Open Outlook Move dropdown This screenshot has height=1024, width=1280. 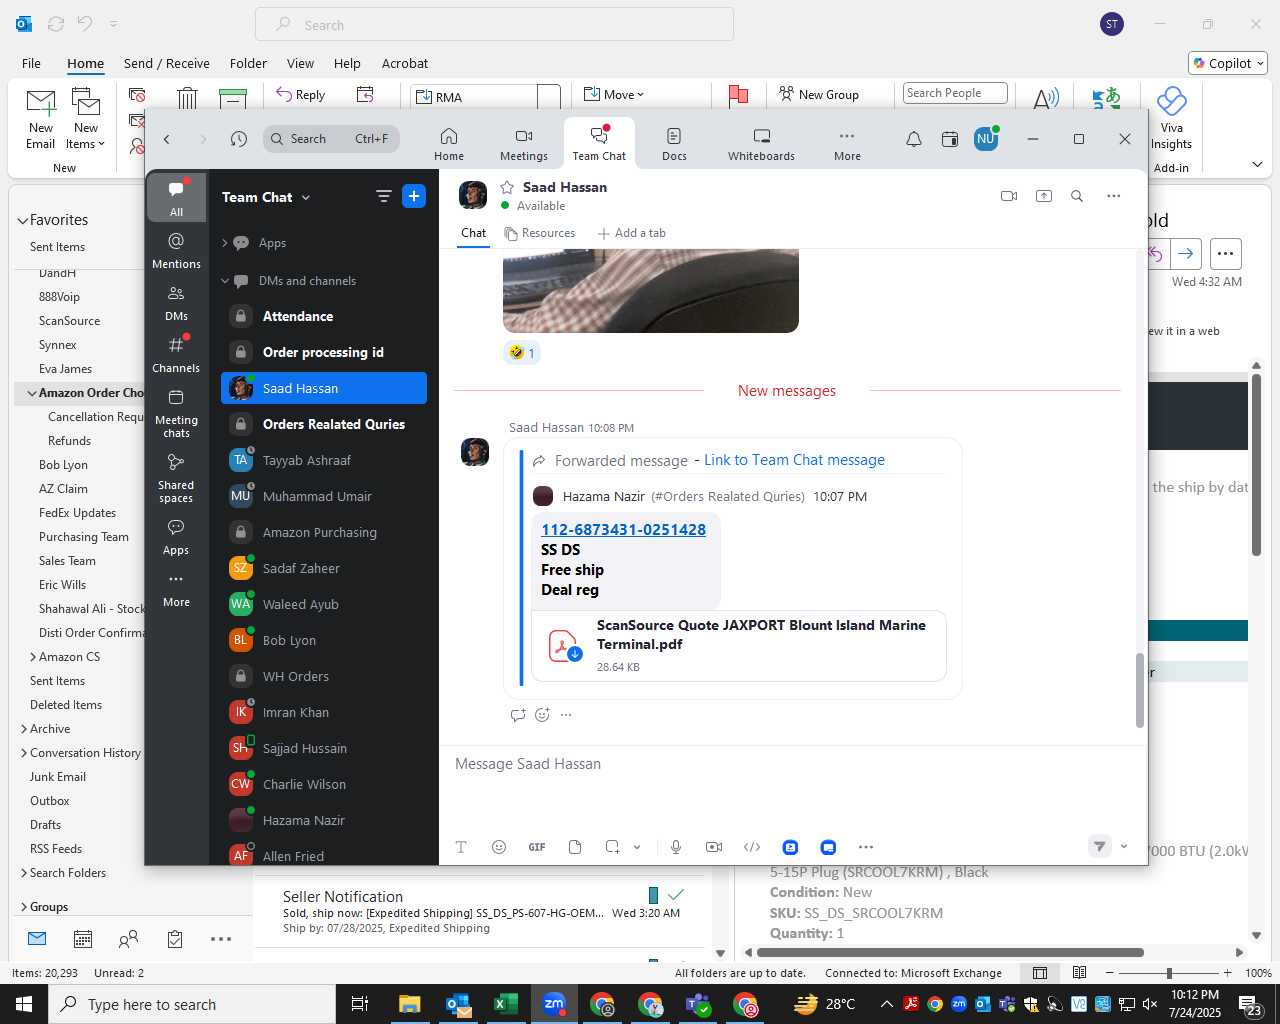coord(615,95)
